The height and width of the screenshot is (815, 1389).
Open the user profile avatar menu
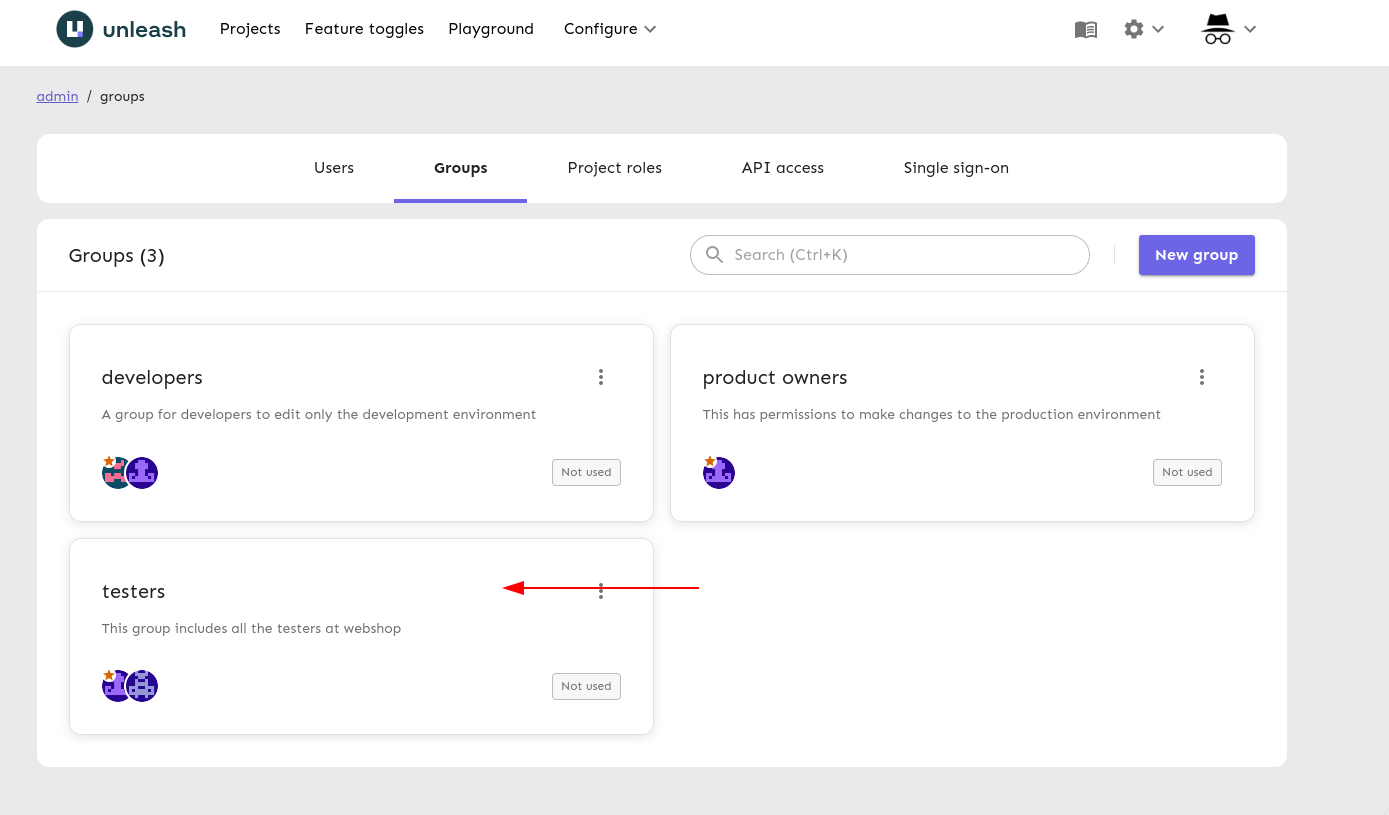[x=1227, y=30]
